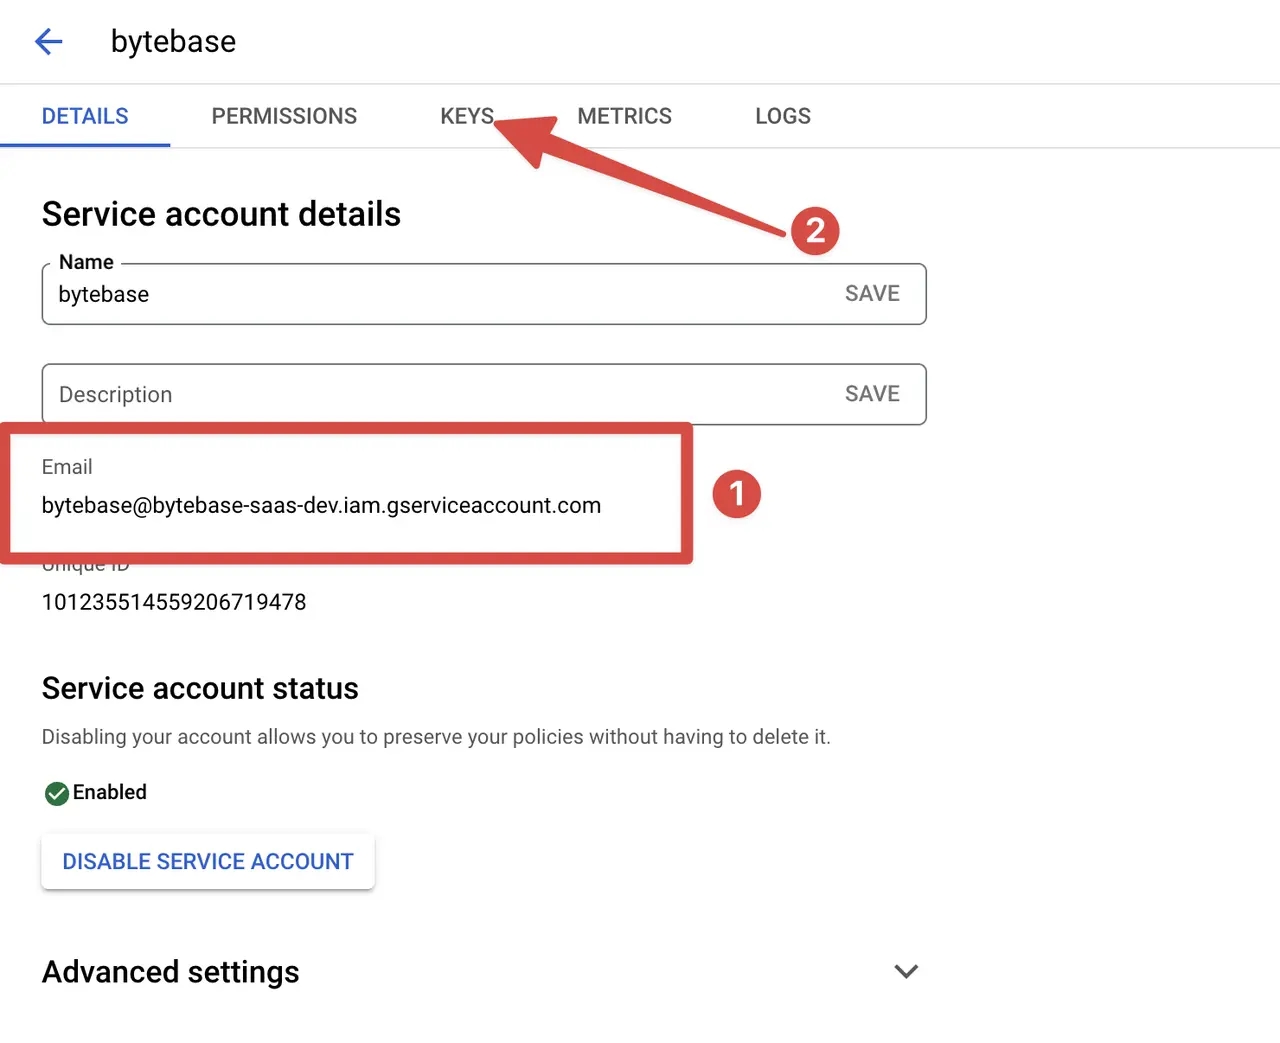The height and width of the screenshot is (1043, 1280).
Task: Select the service account email address text
Action: coord(321,505)
